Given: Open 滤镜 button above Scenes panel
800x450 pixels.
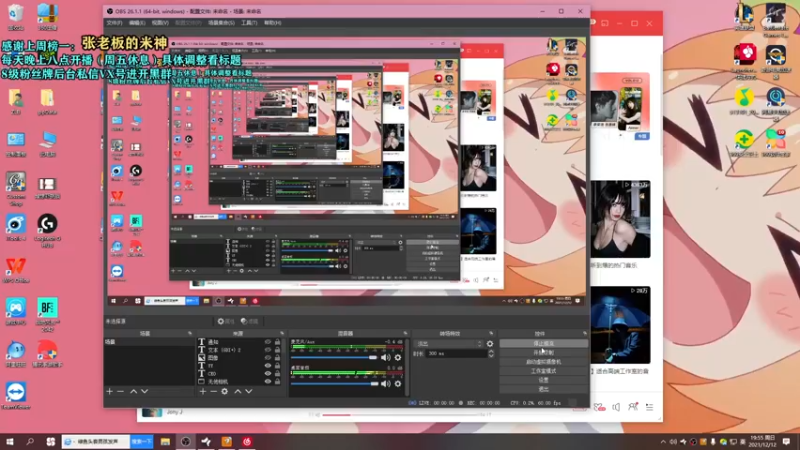Looking at the screenshot, I should (x=249, y=321).
